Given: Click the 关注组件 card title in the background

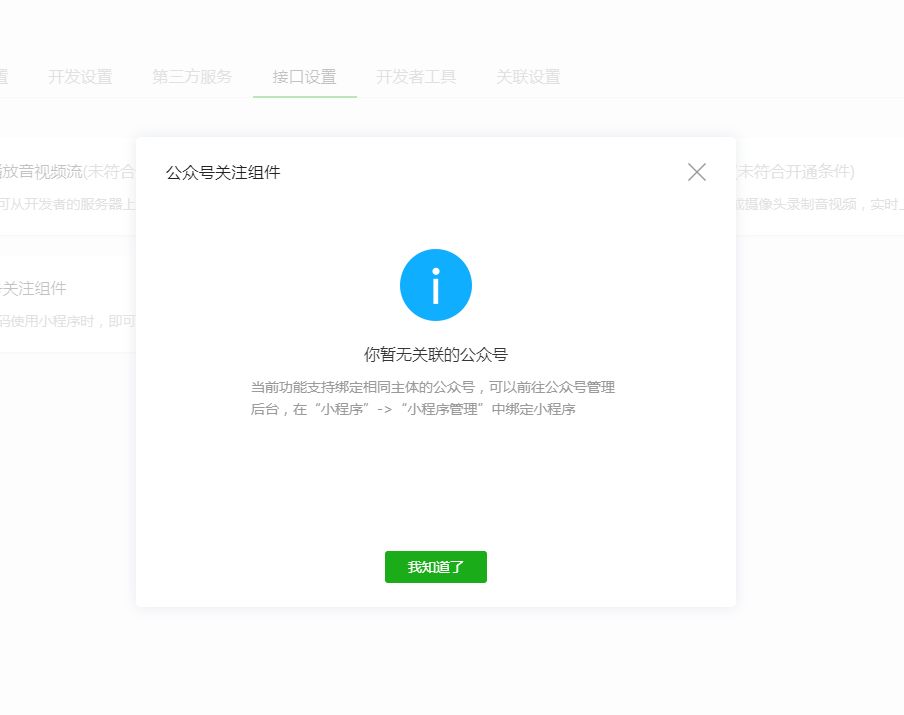Looking at the screenshot, I should (33, 288).
